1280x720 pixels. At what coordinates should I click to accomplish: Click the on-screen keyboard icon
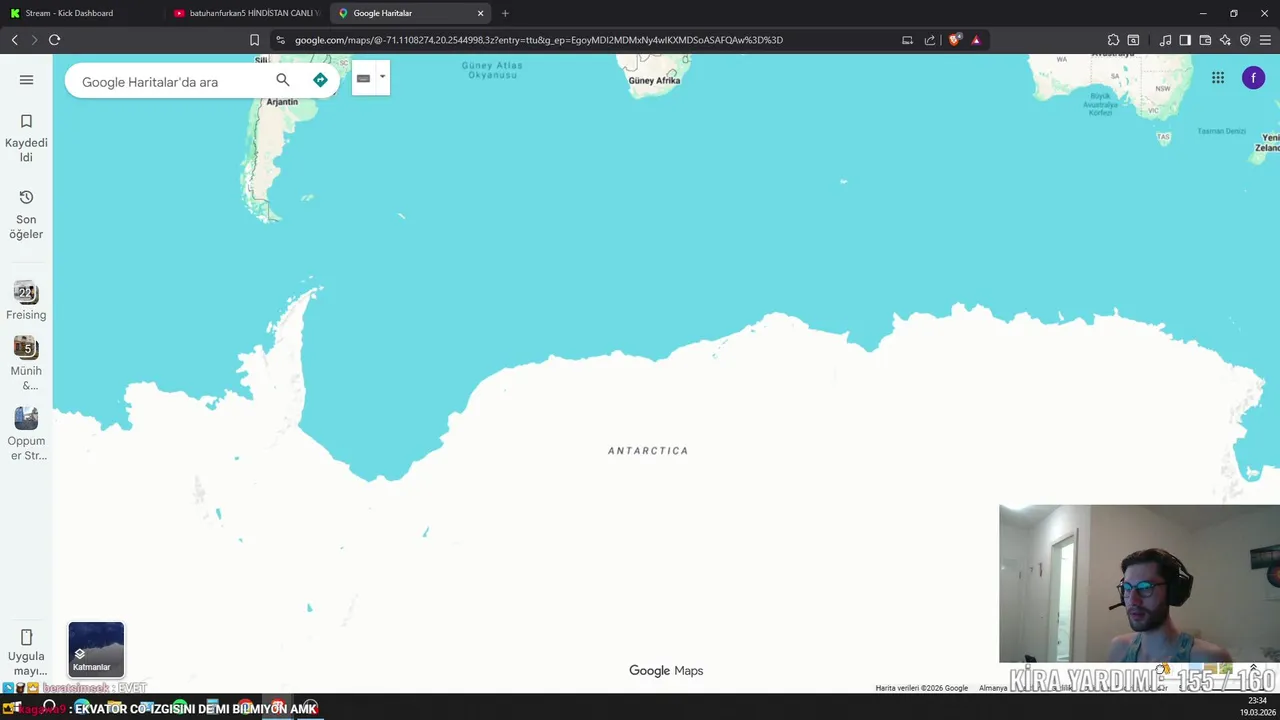[x=363, y=78]
